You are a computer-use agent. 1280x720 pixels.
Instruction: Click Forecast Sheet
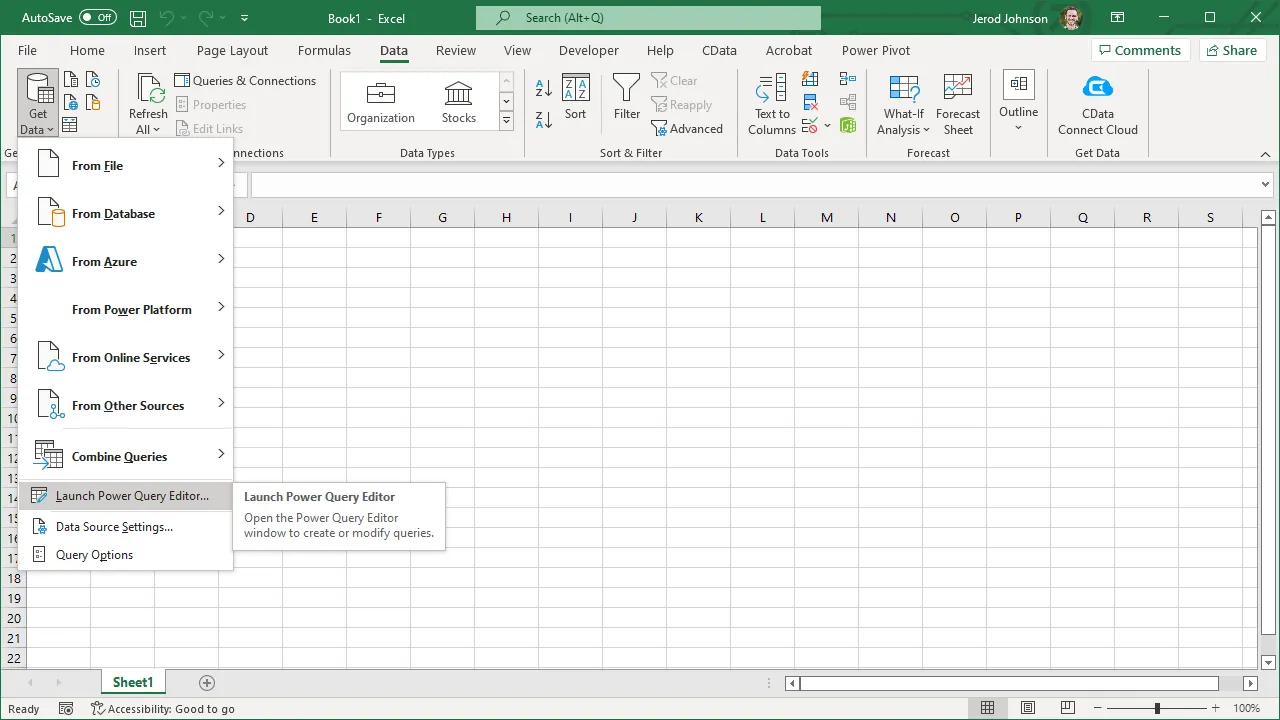(x=958, y=104)
